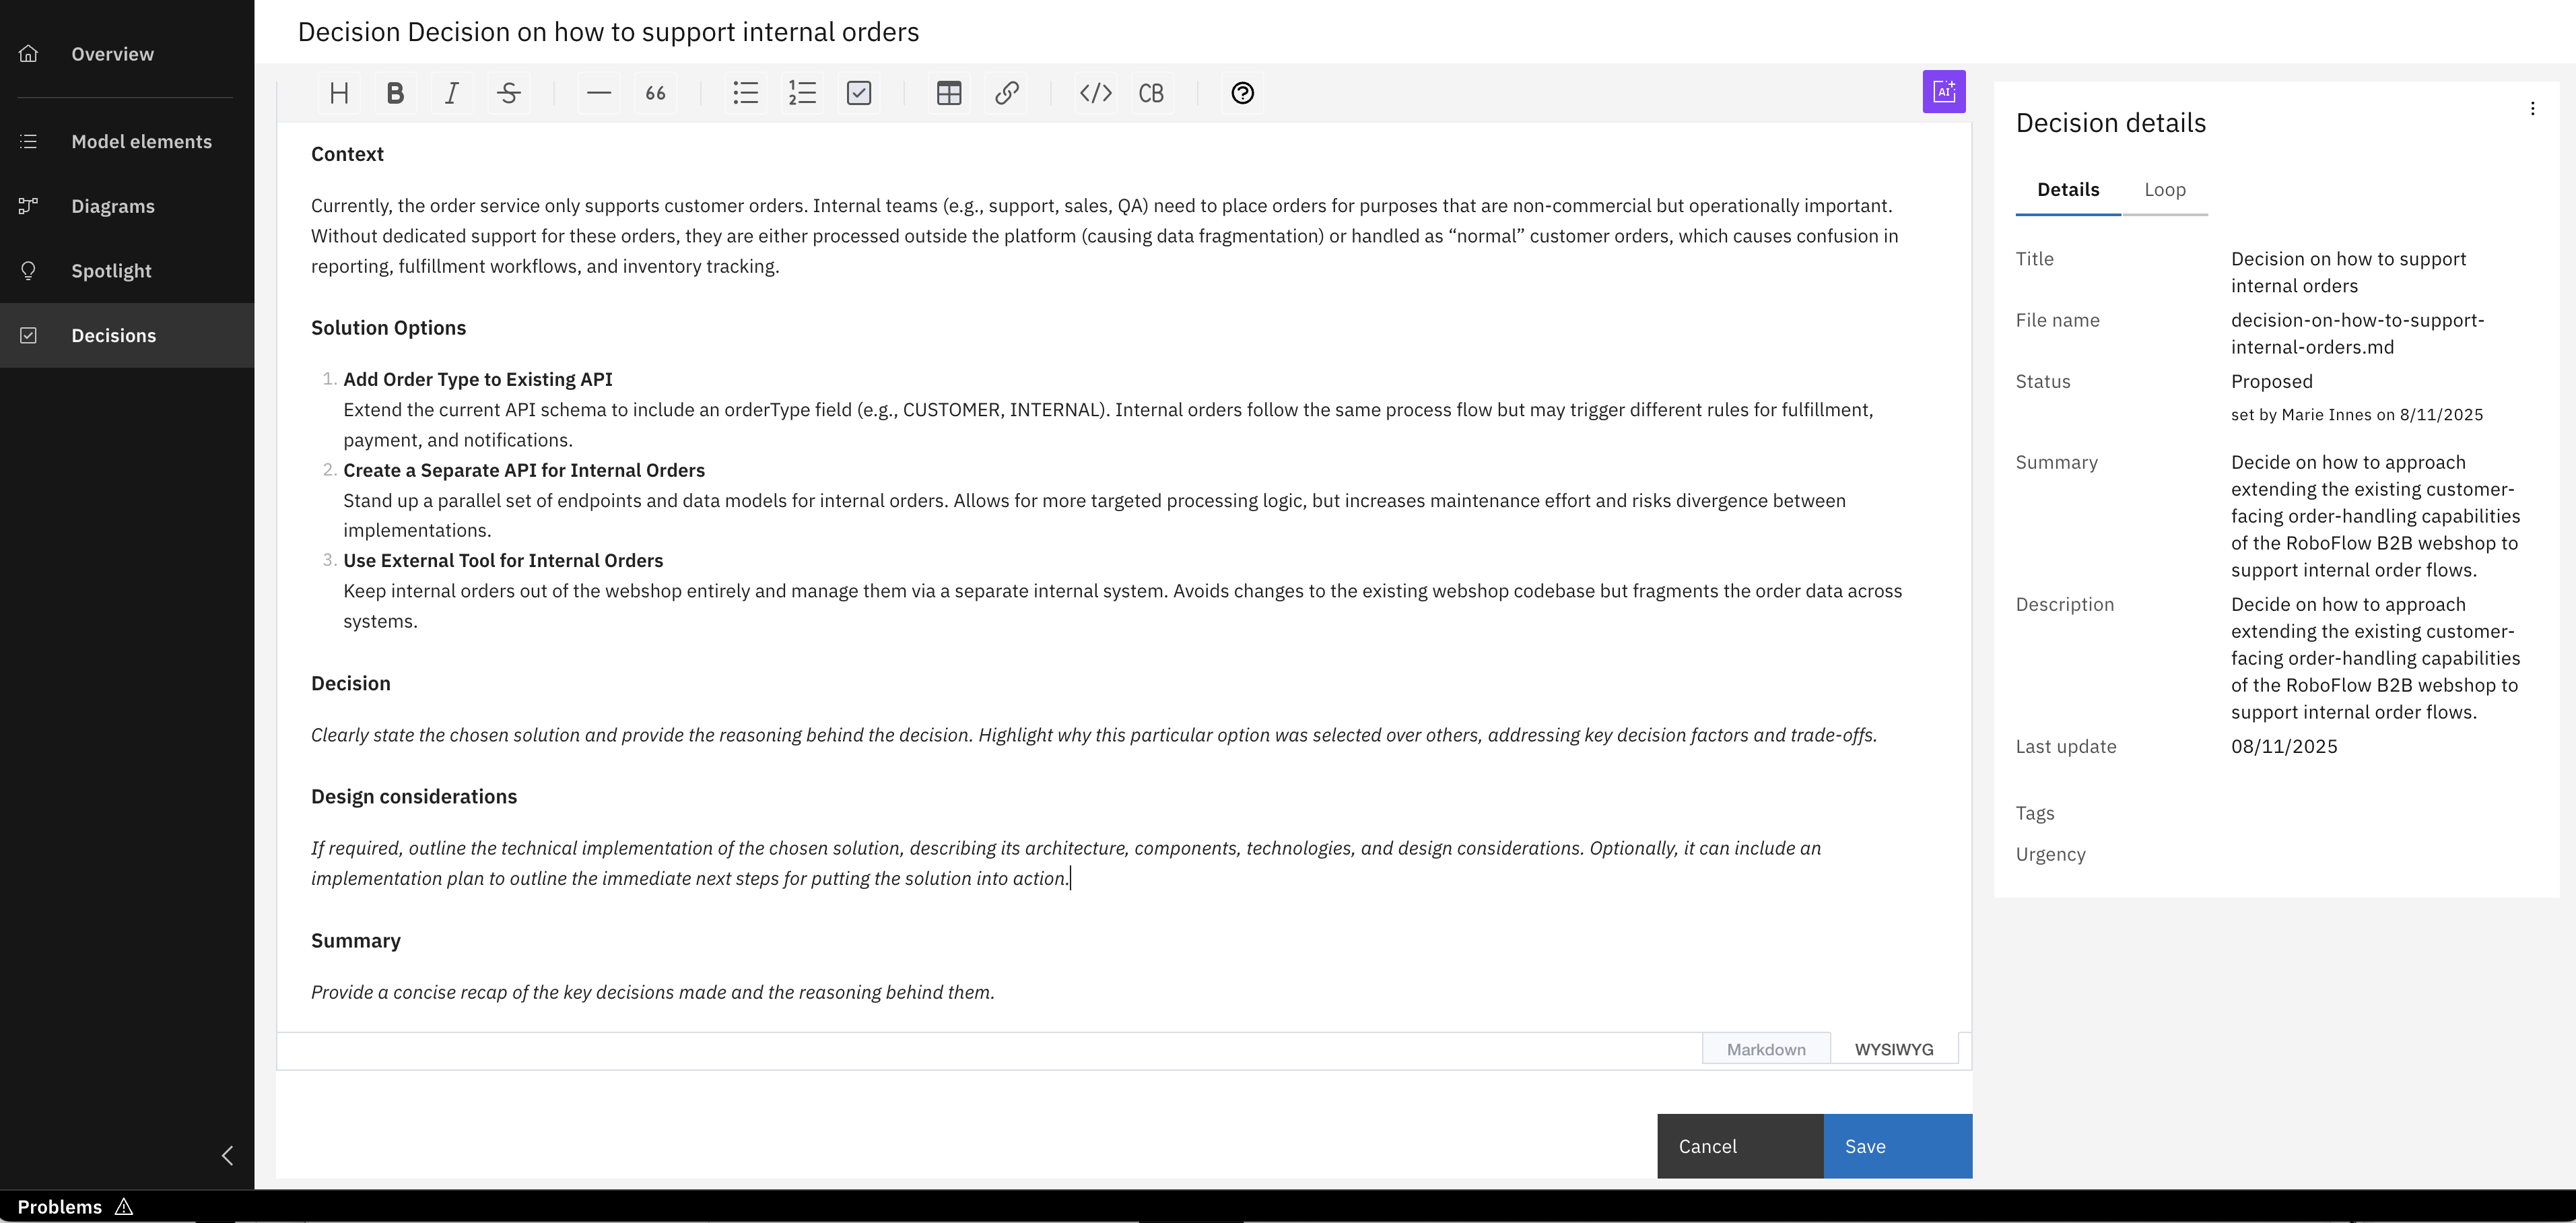
Task: Insert a blockquote
Action: pos(655,92)
